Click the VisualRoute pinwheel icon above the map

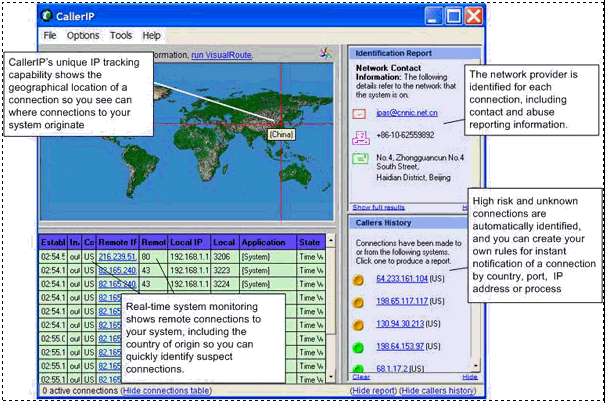pyautogui.click(x=326, y=53)
